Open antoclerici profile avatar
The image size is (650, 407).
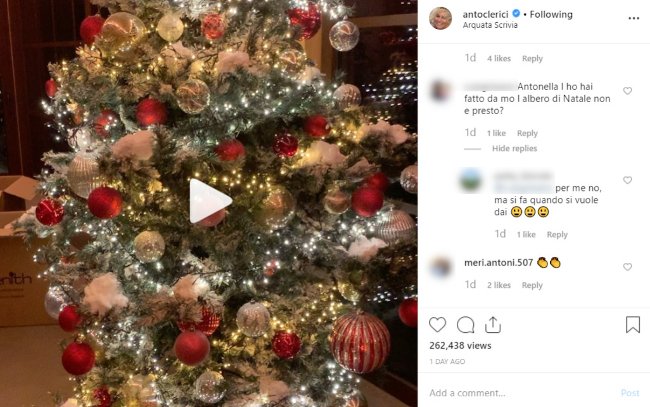tap(441, 18)
